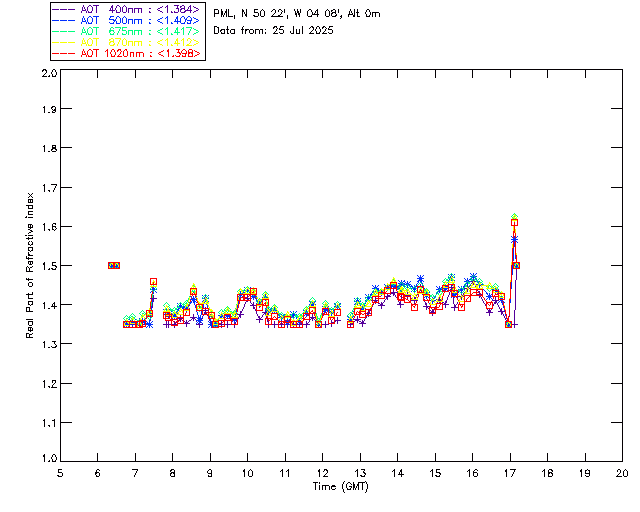Screen dimensions: 640x512
Task: Click the x-axis tick label 17
Action: pos(510,473)
